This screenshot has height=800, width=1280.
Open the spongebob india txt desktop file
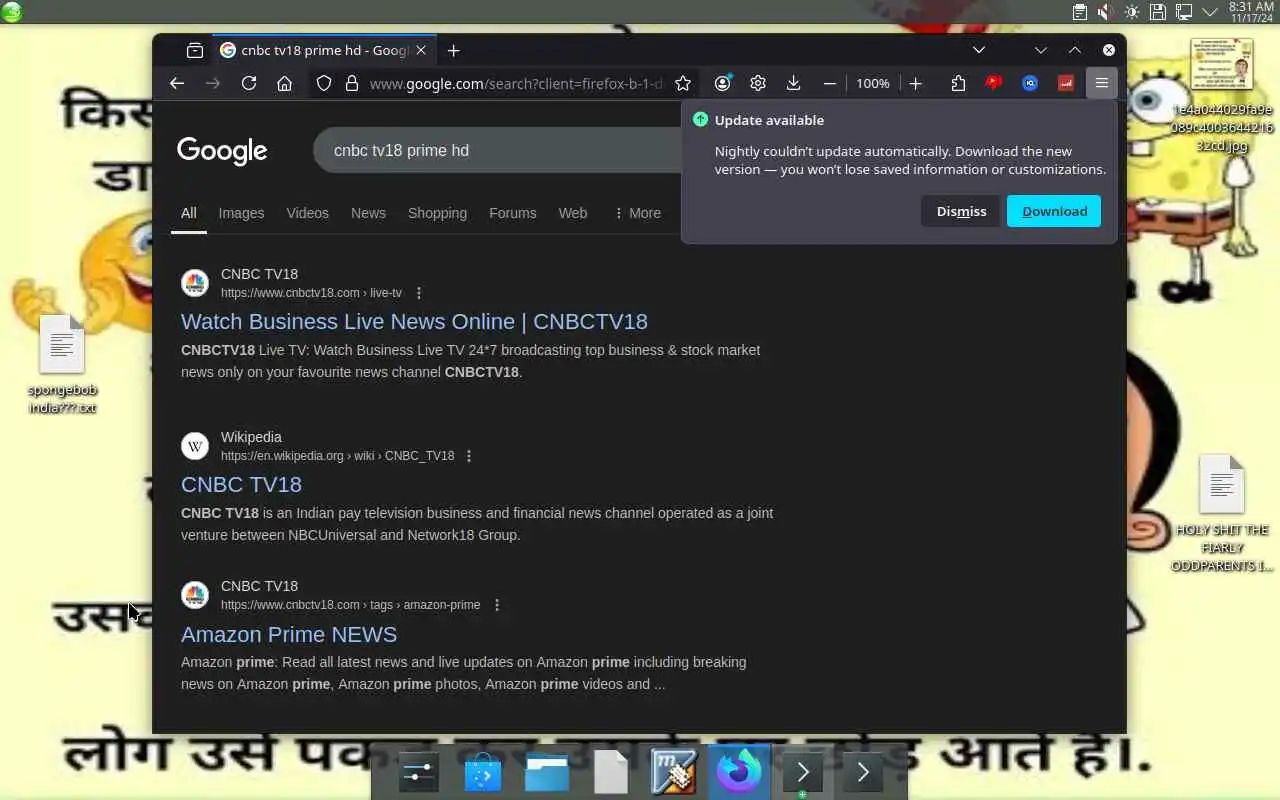tap(62, 364)
